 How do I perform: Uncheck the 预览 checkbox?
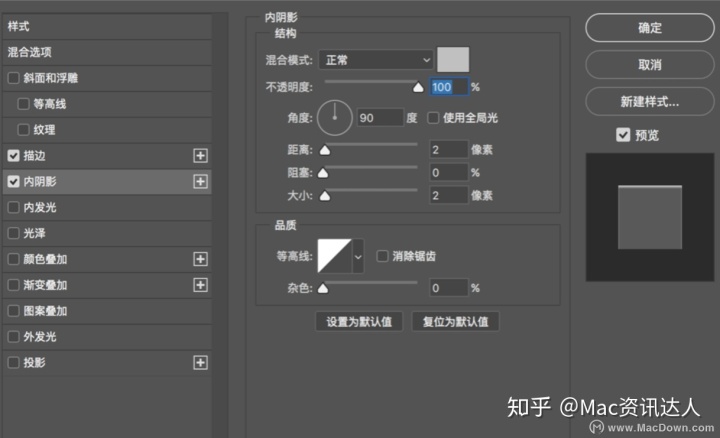click(x=623, y=135)
